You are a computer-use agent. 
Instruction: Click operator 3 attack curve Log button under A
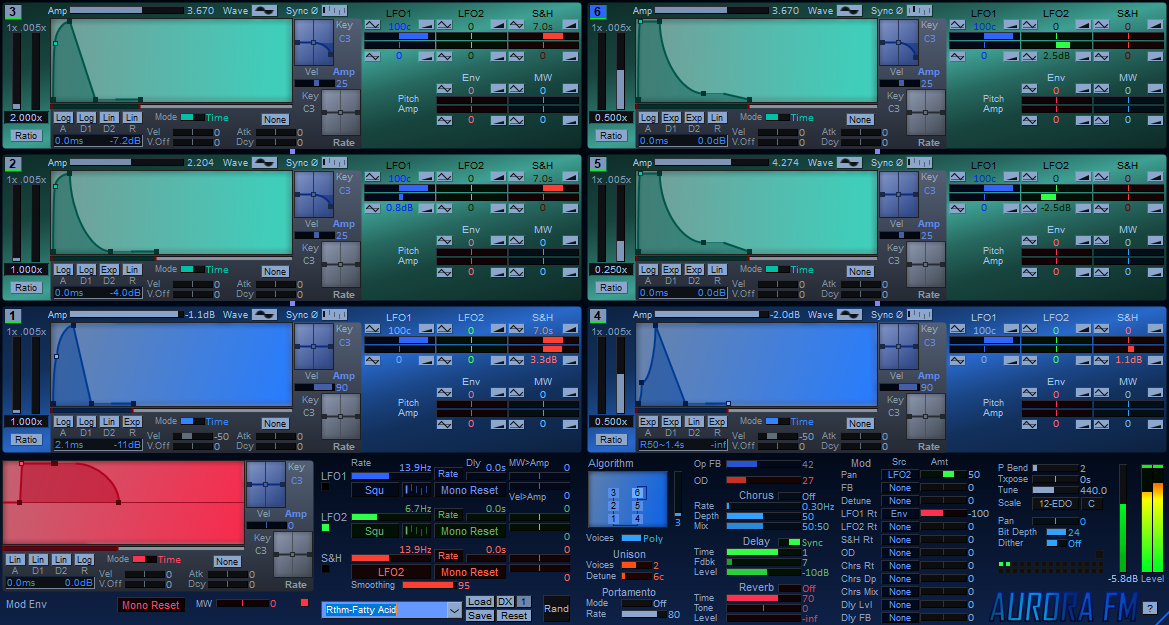point(63,118)
